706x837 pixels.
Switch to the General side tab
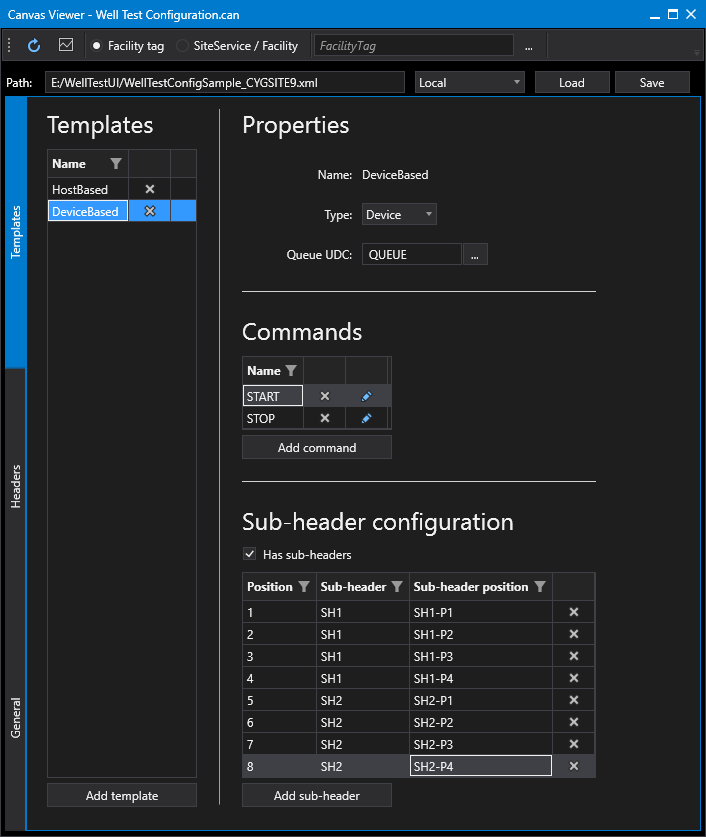pos(15,718)
